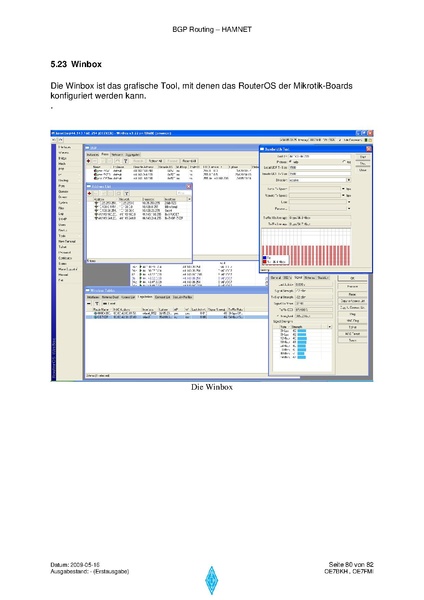This screenshot has width=424, height=600.
Task: Click the Undo arrow in Winbox top toolbar
Action: pos(54,140)
